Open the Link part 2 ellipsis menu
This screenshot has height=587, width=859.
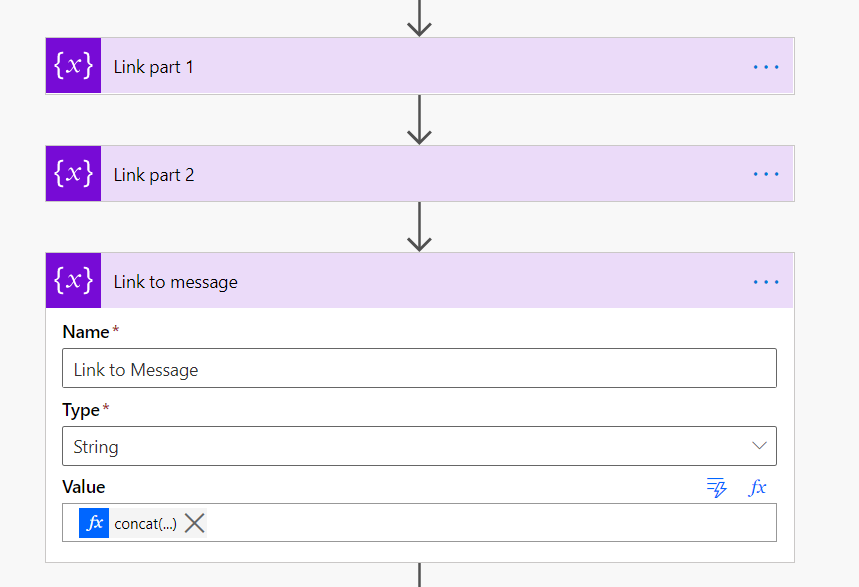pos(765,174)
